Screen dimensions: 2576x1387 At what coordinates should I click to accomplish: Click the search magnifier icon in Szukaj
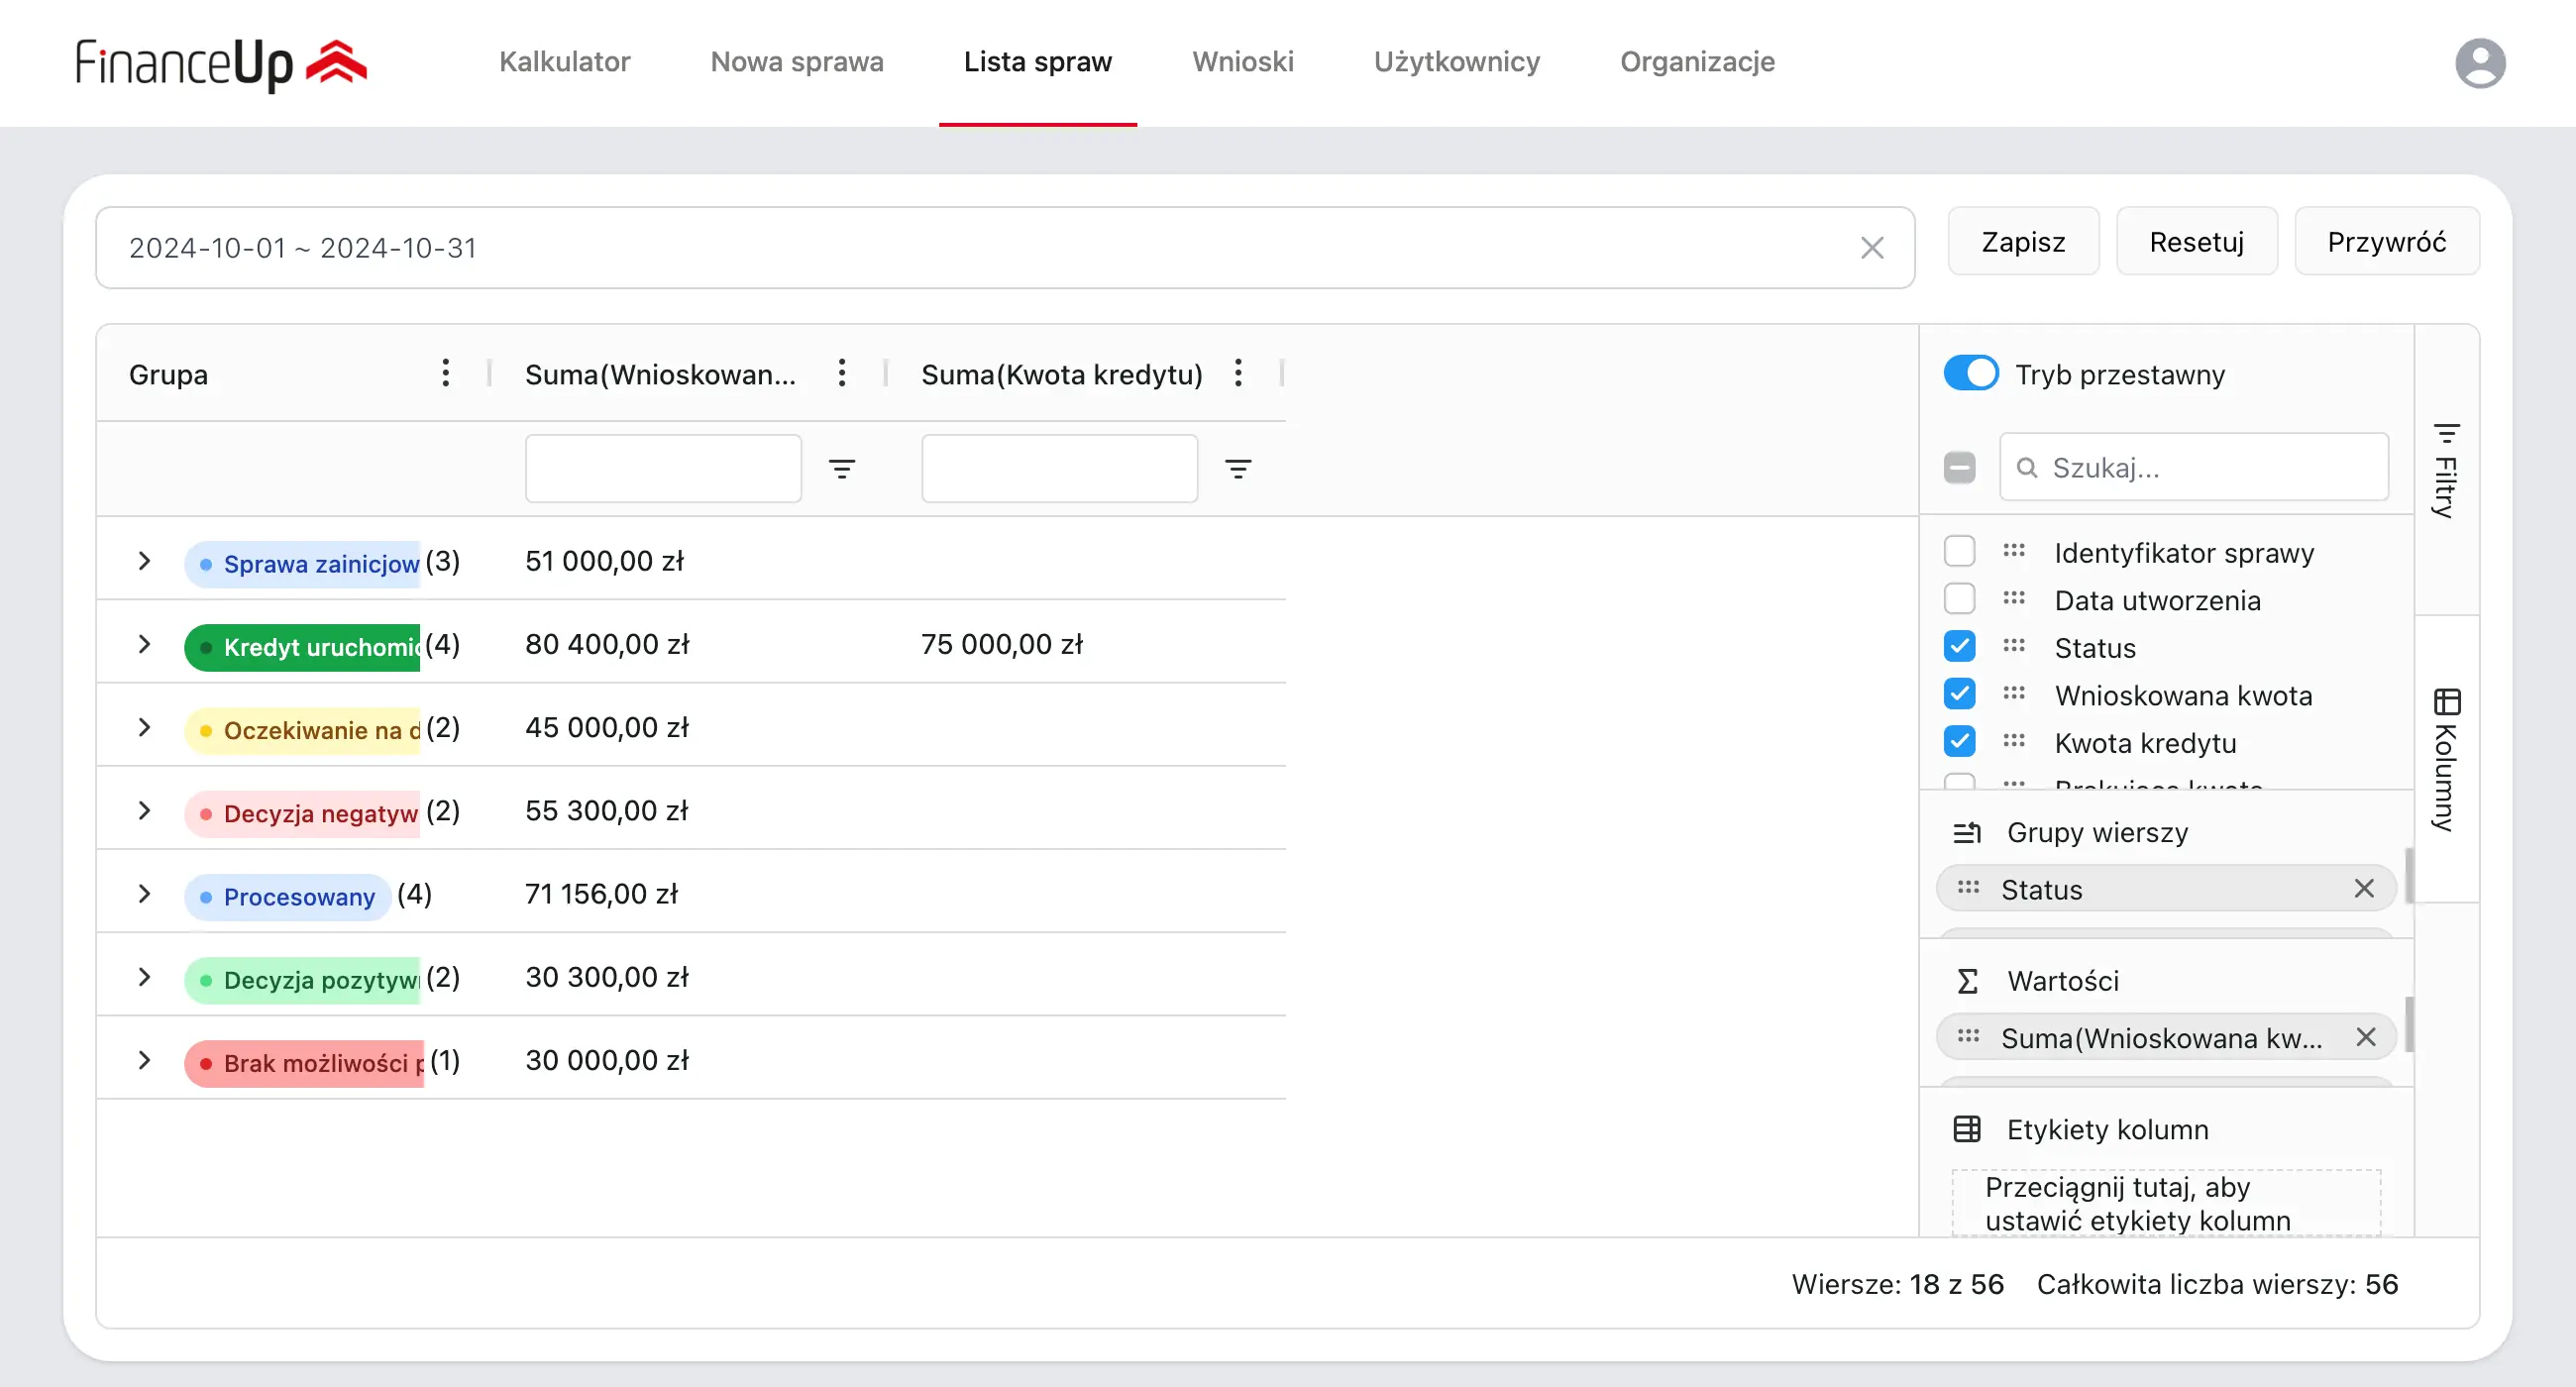(2027, 468)
